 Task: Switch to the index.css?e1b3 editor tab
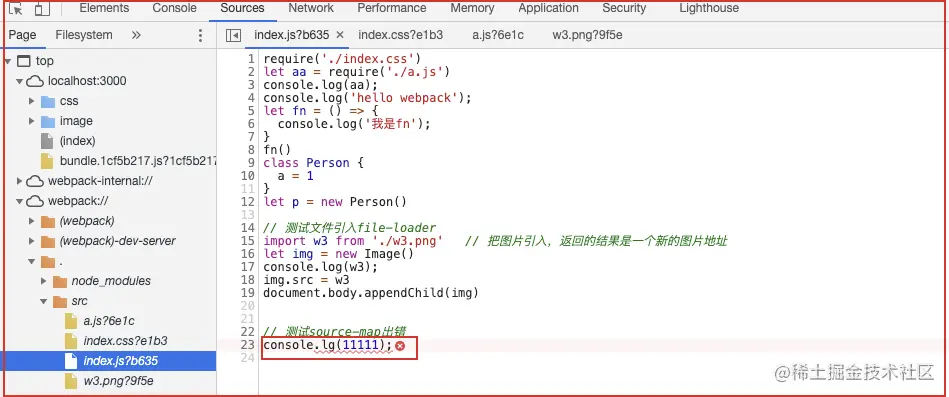[401, 35]
